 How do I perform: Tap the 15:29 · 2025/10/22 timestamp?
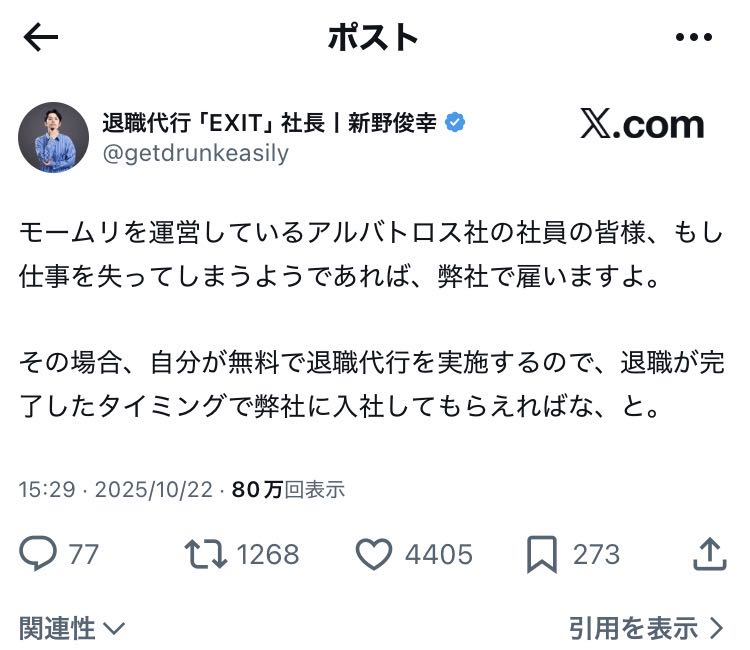(118, 489)
